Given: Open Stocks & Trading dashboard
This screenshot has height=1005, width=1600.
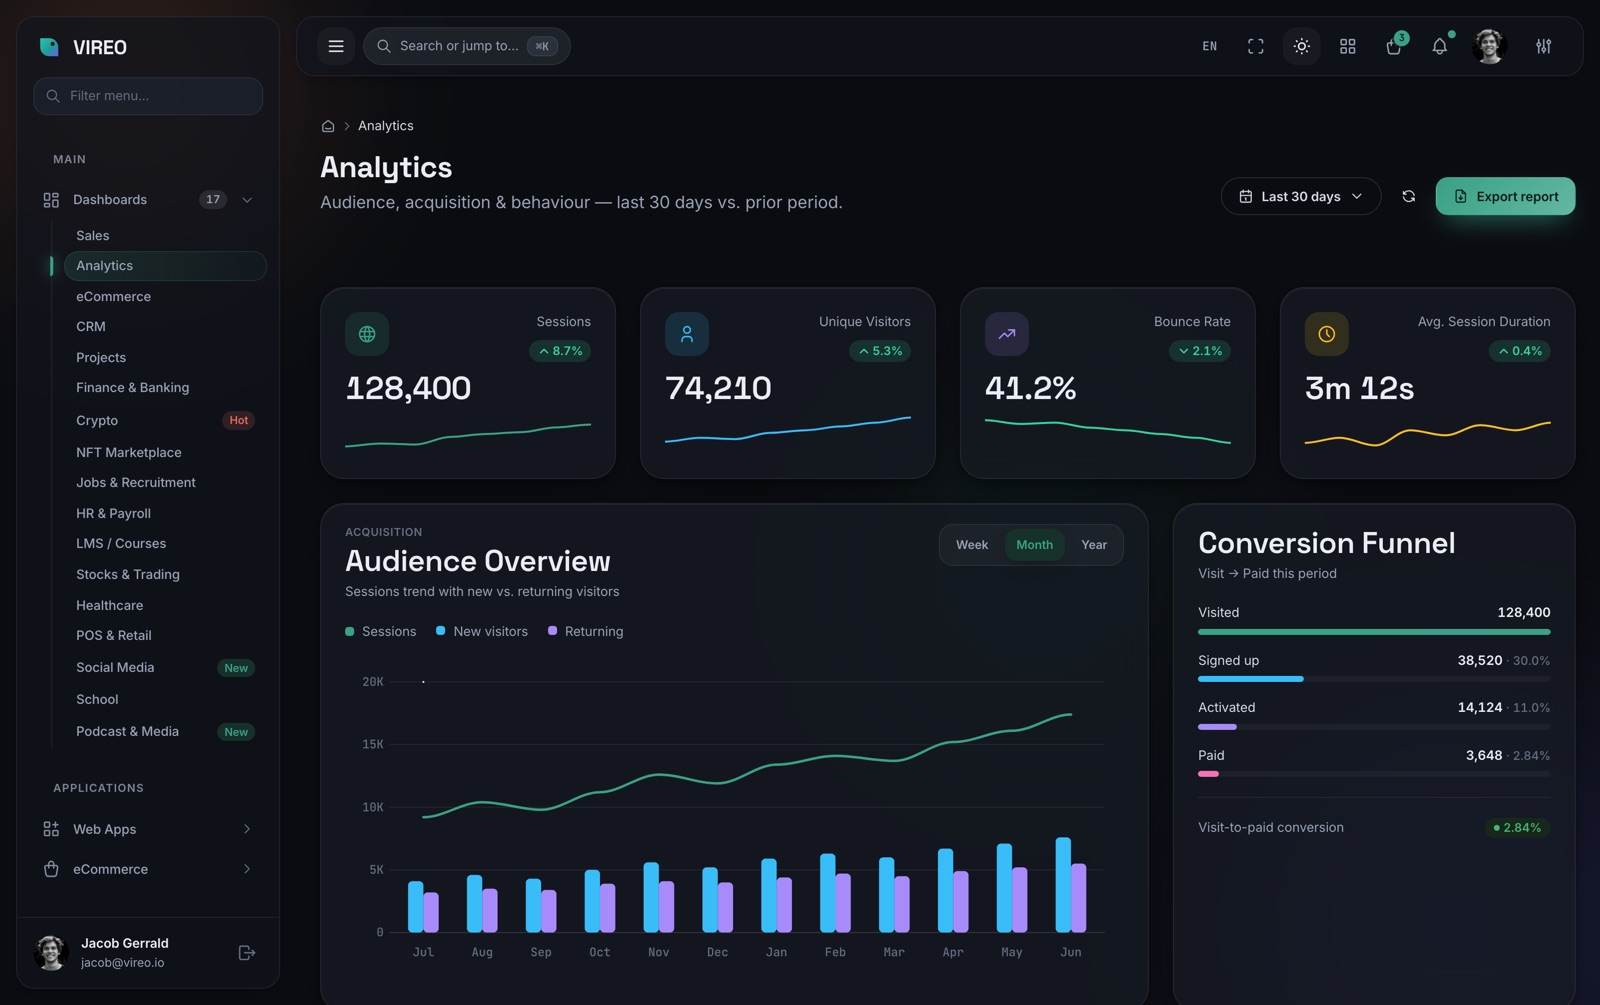Looking at the screenshot, I should tap(165, 575).
